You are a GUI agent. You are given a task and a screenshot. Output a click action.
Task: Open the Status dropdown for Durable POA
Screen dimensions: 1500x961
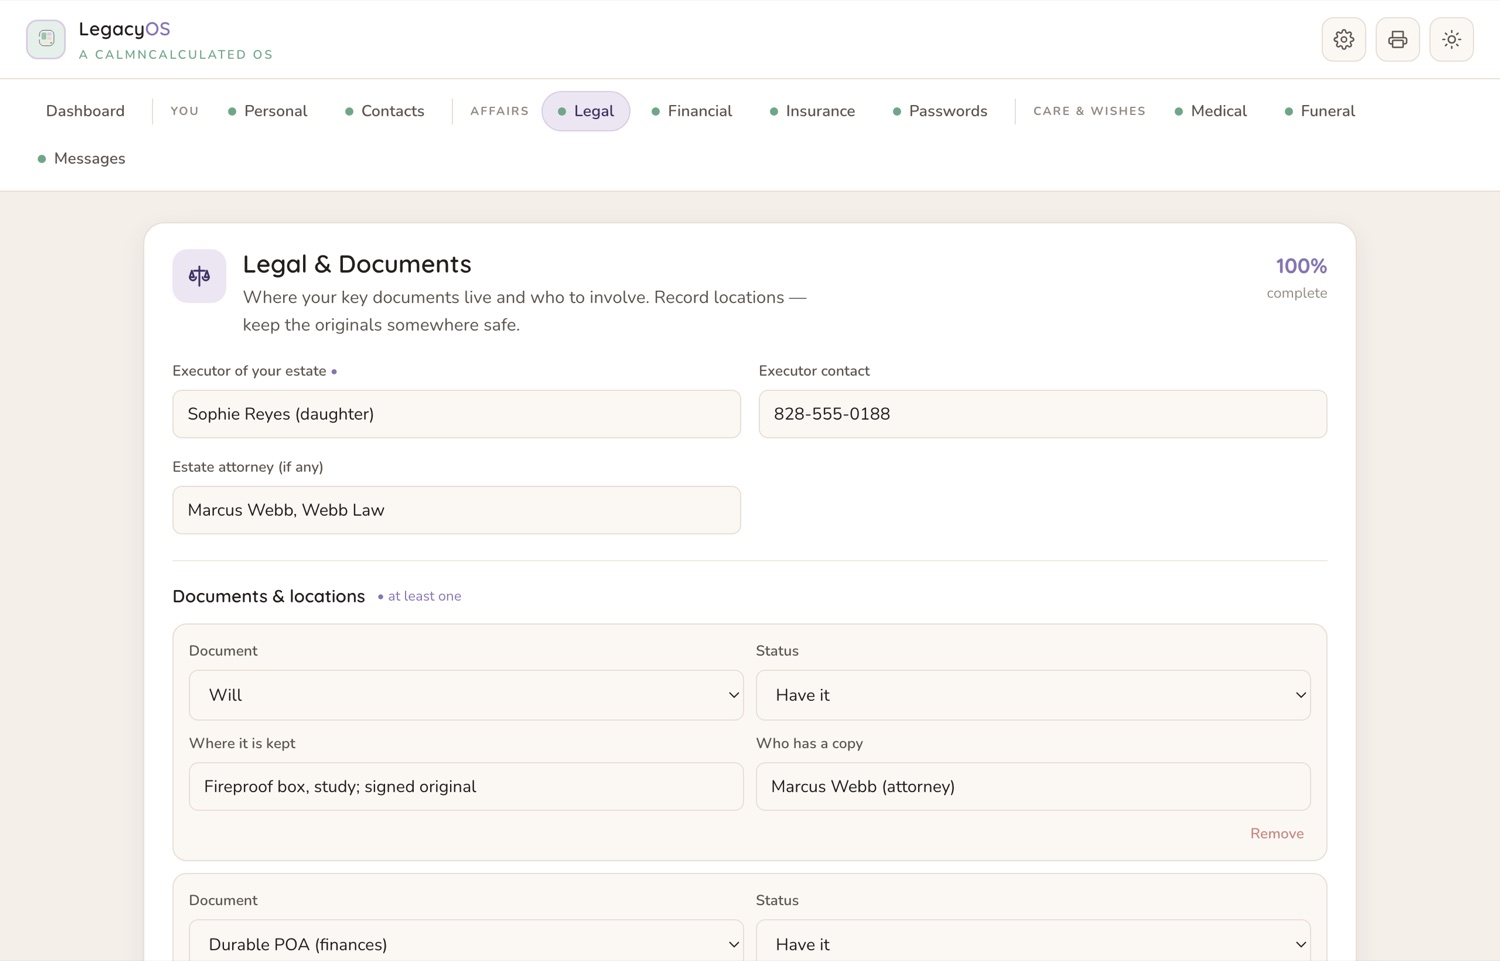click(1033, 943)
